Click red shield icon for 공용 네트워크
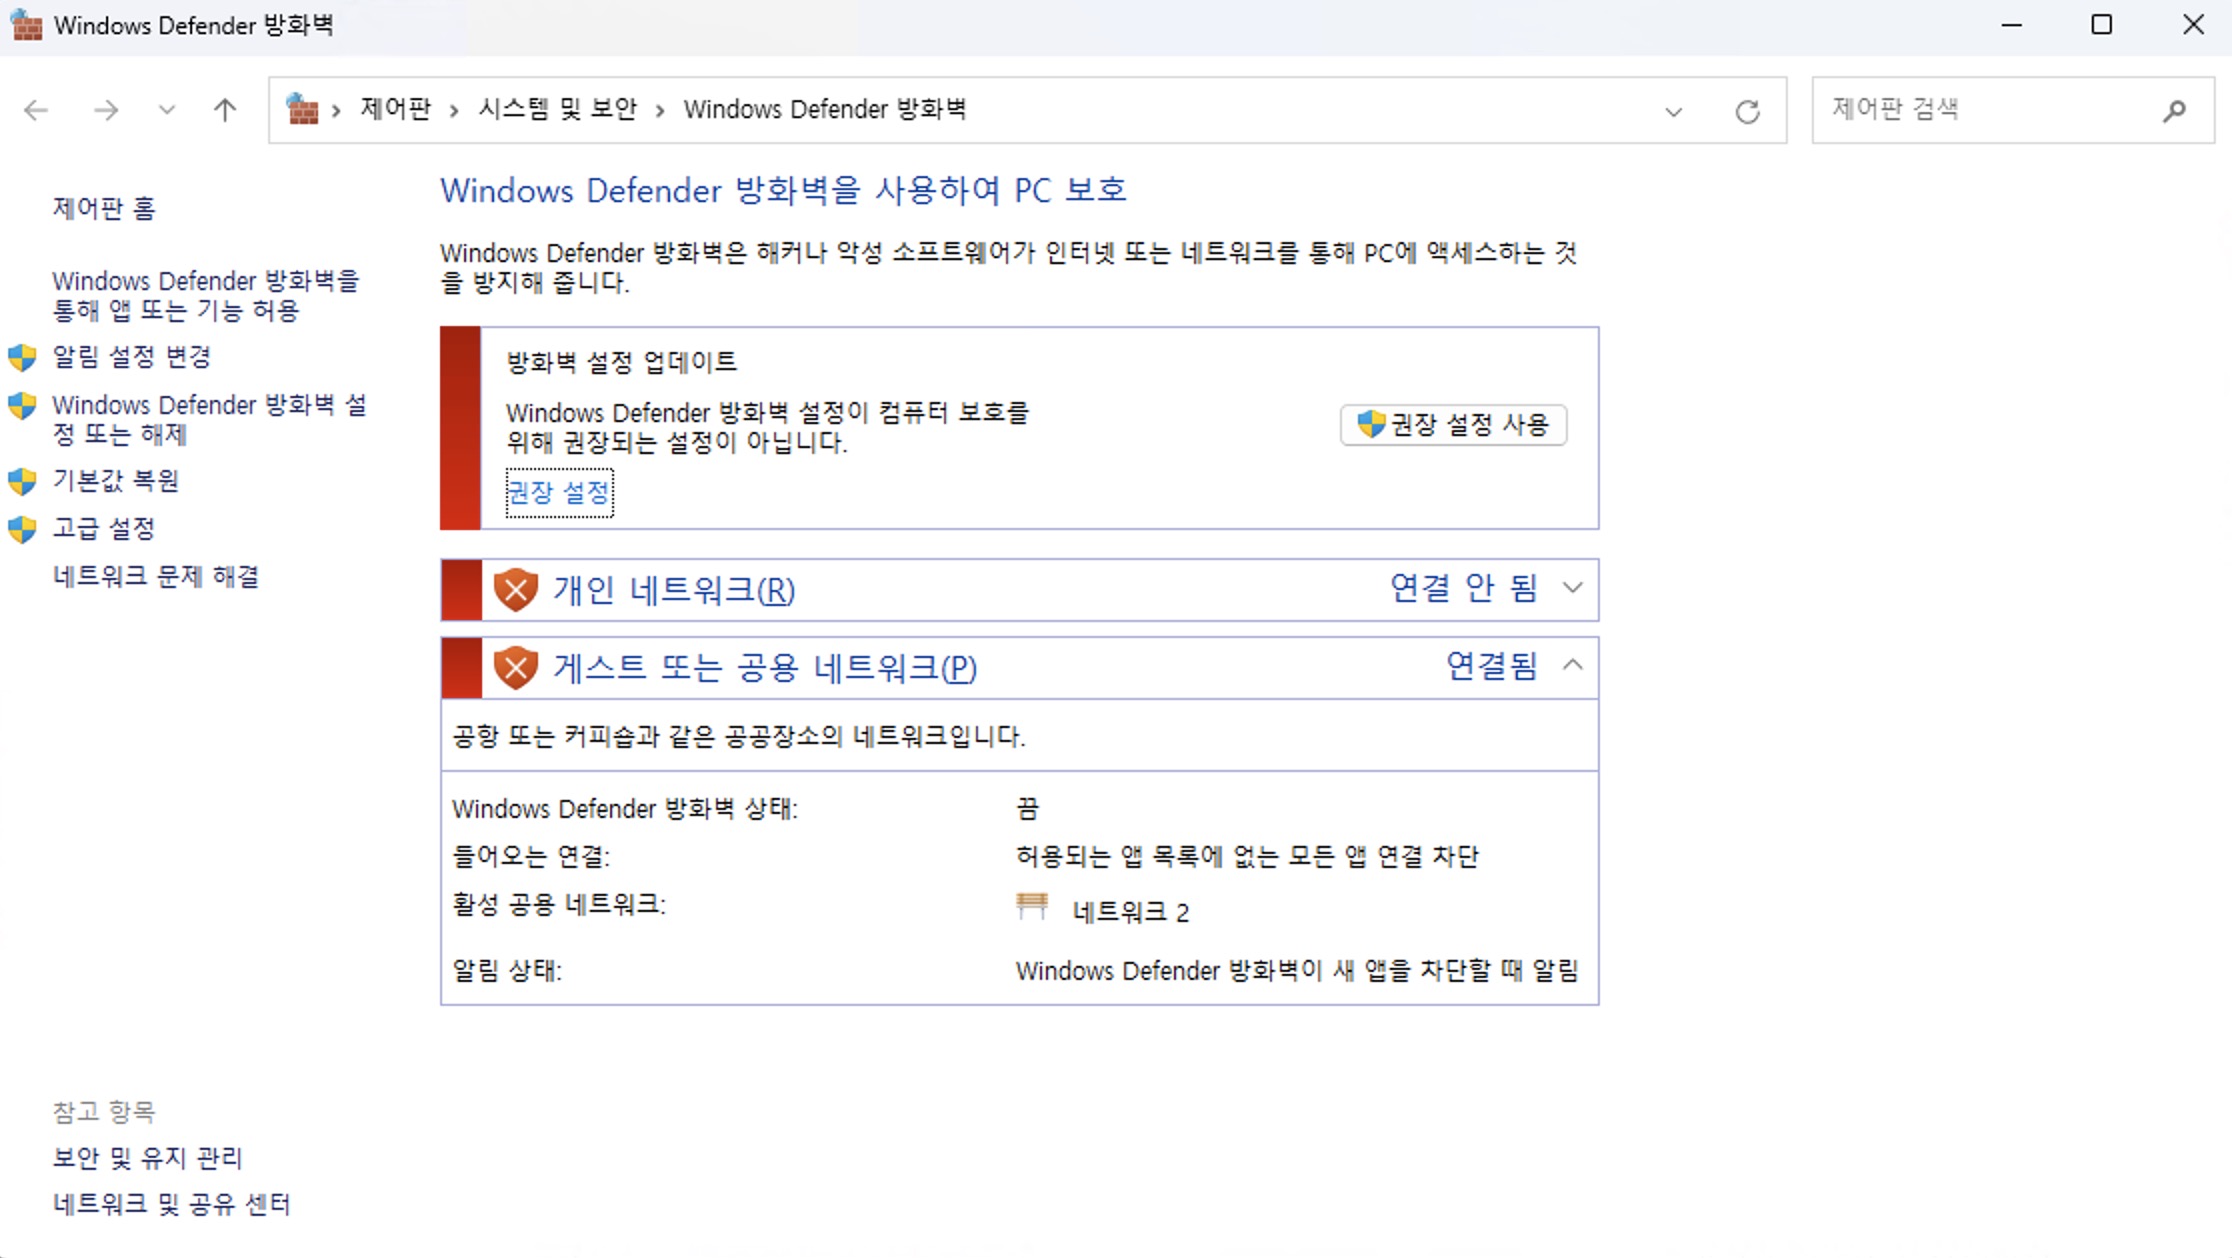 pos(516,668)
